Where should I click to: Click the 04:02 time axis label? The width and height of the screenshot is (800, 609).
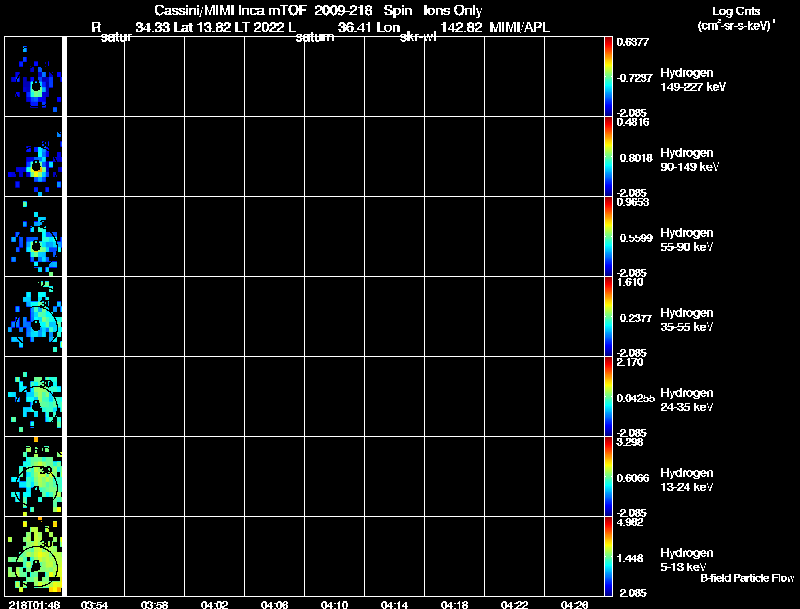point(214,605)
